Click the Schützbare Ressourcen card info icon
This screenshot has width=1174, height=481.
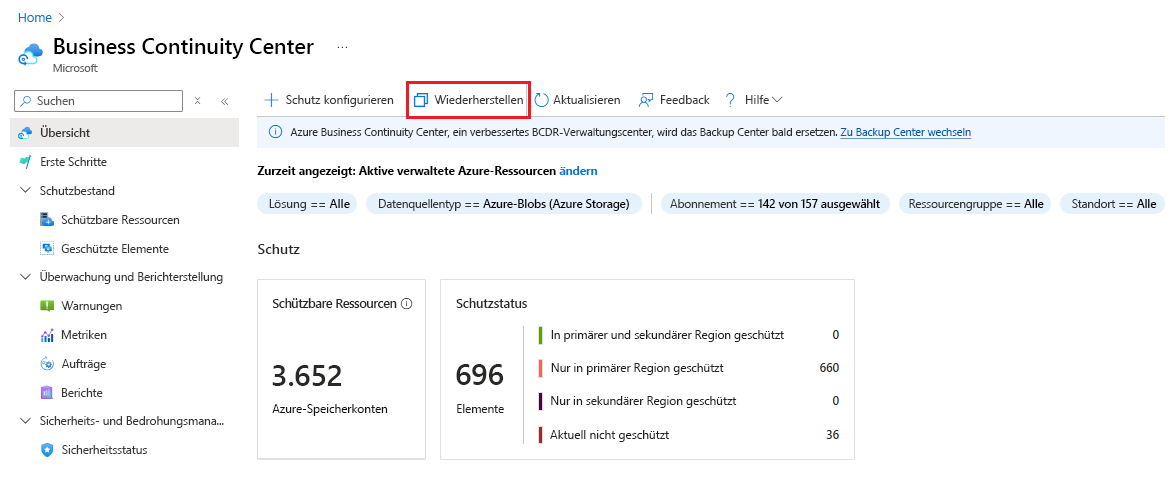coord(407,303)
